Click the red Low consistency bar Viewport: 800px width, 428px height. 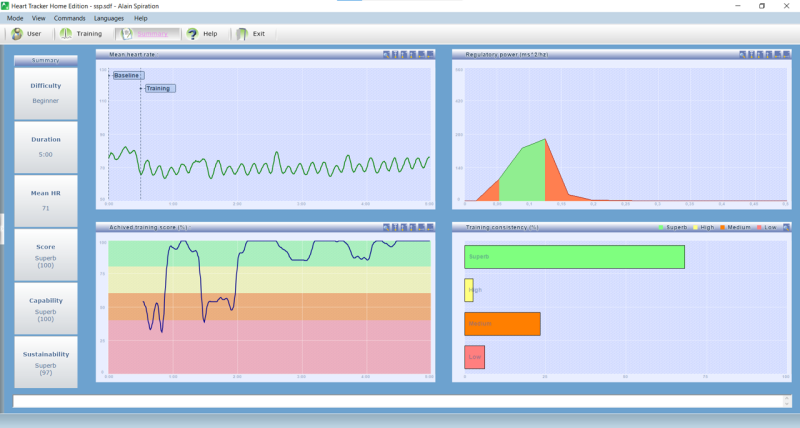(474, 357)
